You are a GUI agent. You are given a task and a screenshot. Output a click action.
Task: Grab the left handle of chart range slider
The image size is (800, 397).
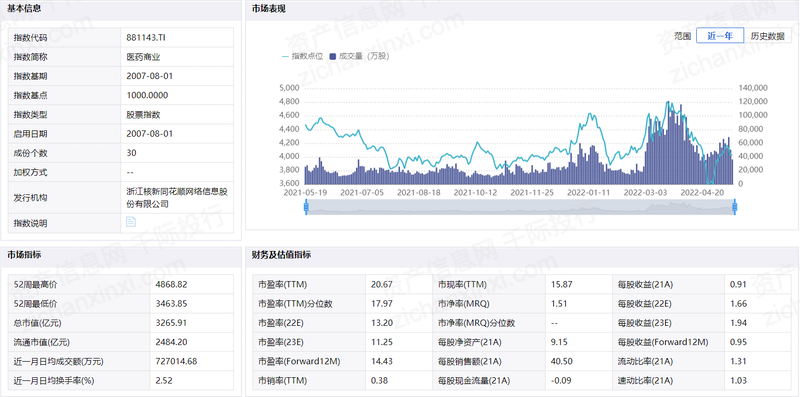[x=306, y=207]
